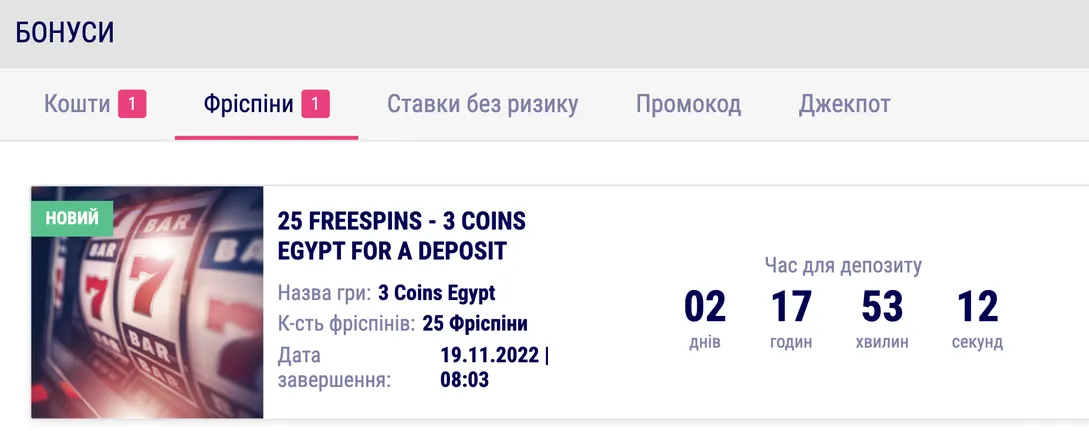
Task: Click the 25 Фріспіни quantity value
Action: click(475, 323)
